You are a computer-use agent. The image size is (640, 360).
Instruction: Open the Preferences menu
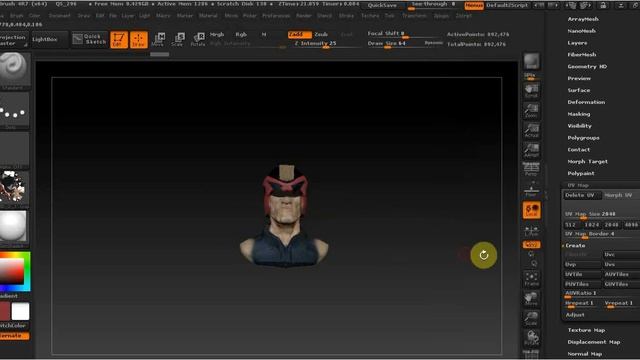[x=276, y=16]
